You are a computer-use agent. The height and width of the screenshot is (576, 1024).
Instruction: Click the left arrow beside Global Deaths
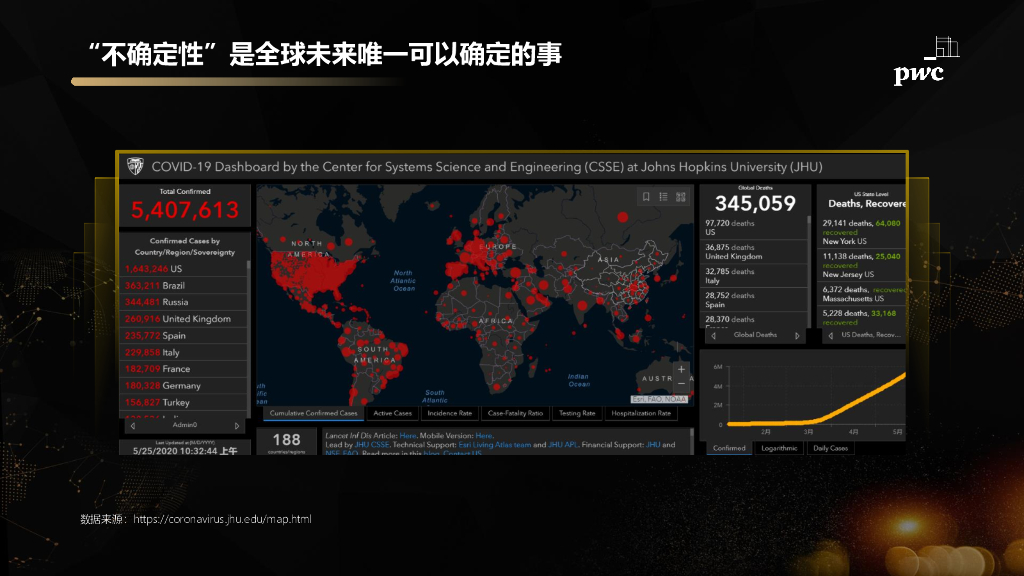pyautogui.click(x=713, y=336)
